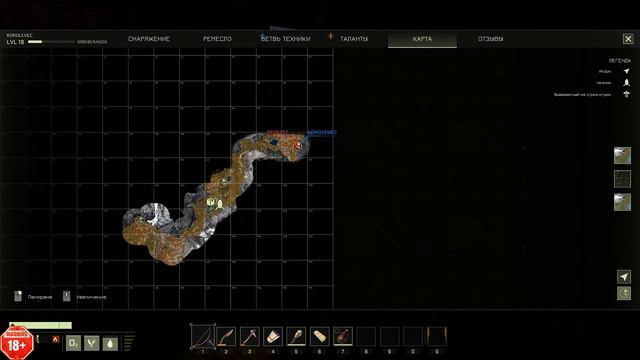The height and width of the screenshot is (360, 640).
Task: Close the map menu with X
Action: [x=628, y=39]
